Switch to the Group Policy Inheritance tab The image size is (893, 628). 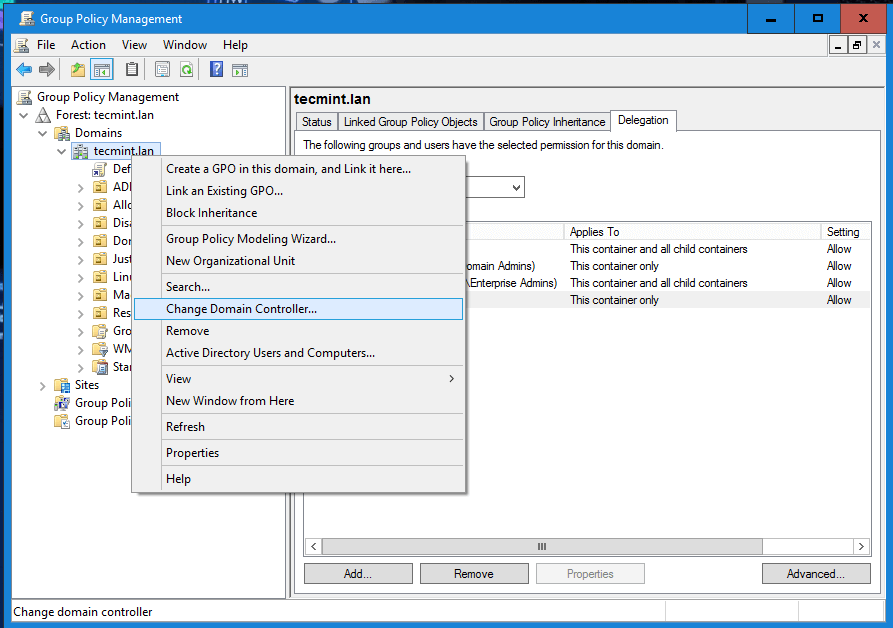click(547, 121)
